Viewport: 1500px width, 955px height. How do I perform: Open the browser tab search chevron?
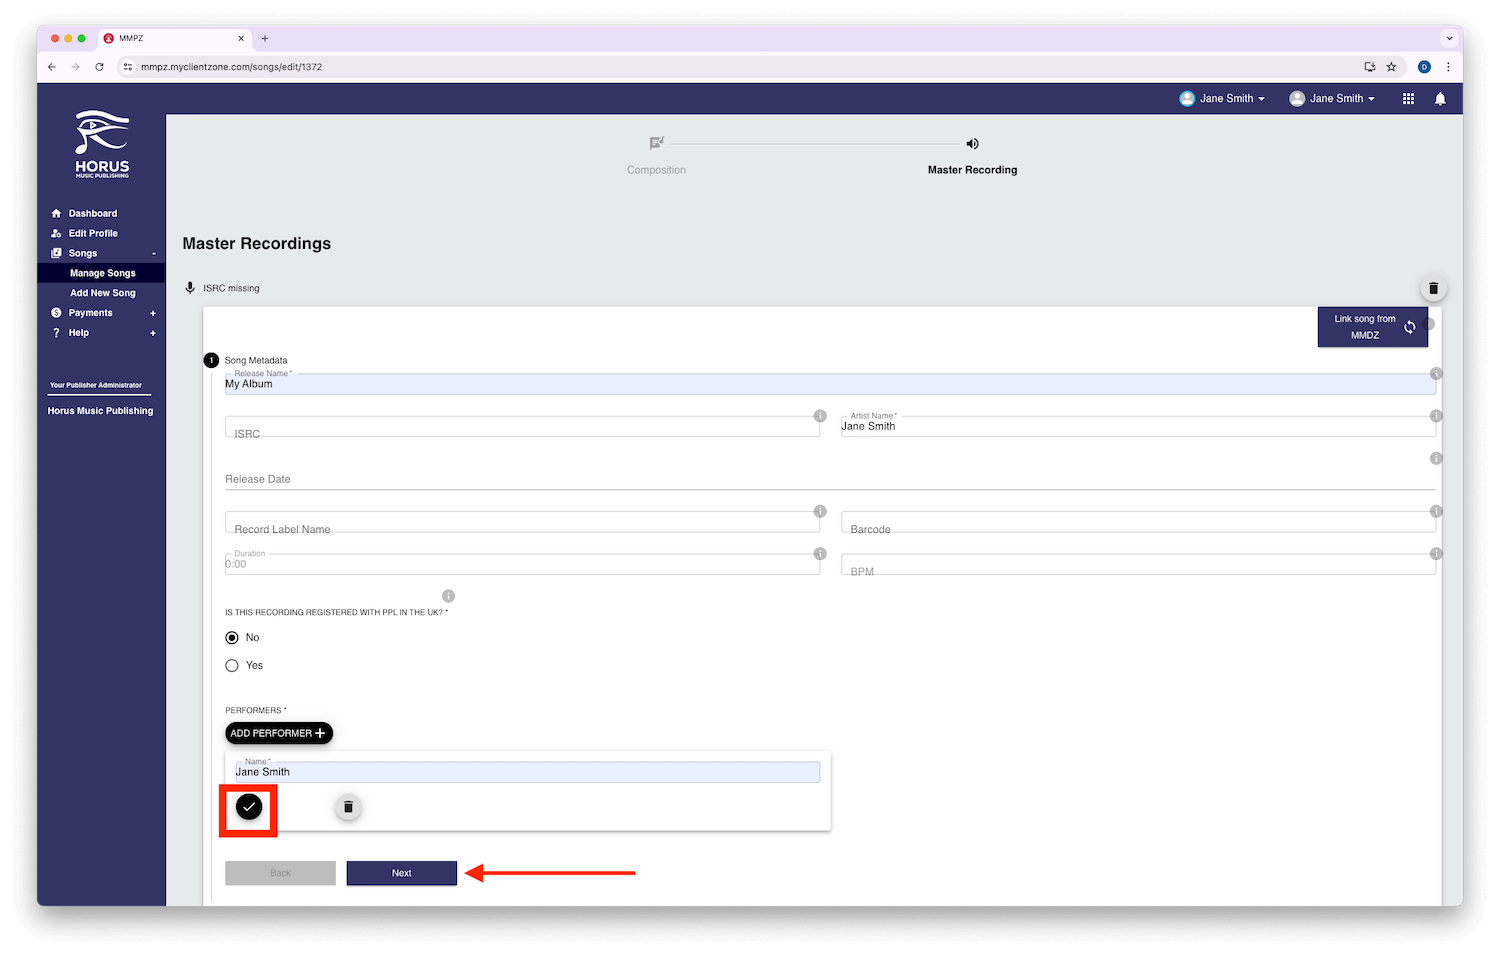(x=1449, y=38)
